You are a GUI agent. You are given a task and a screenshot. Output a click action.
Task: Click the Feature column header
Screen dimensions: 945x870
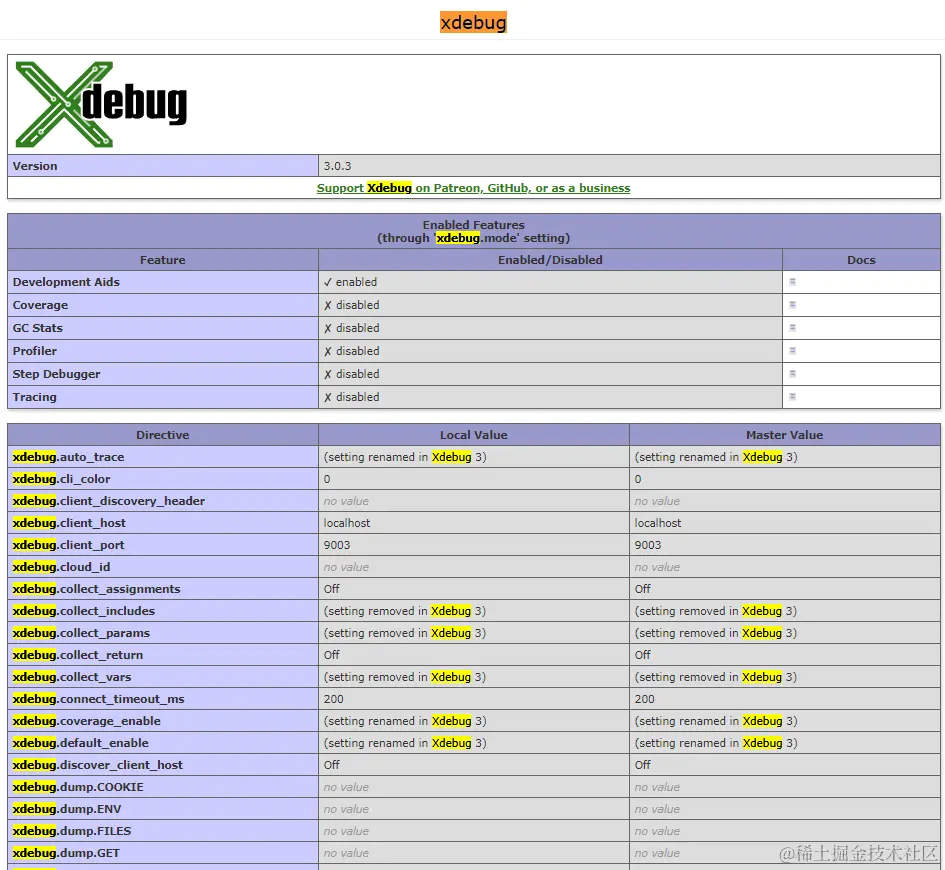[x=163, y=260]
